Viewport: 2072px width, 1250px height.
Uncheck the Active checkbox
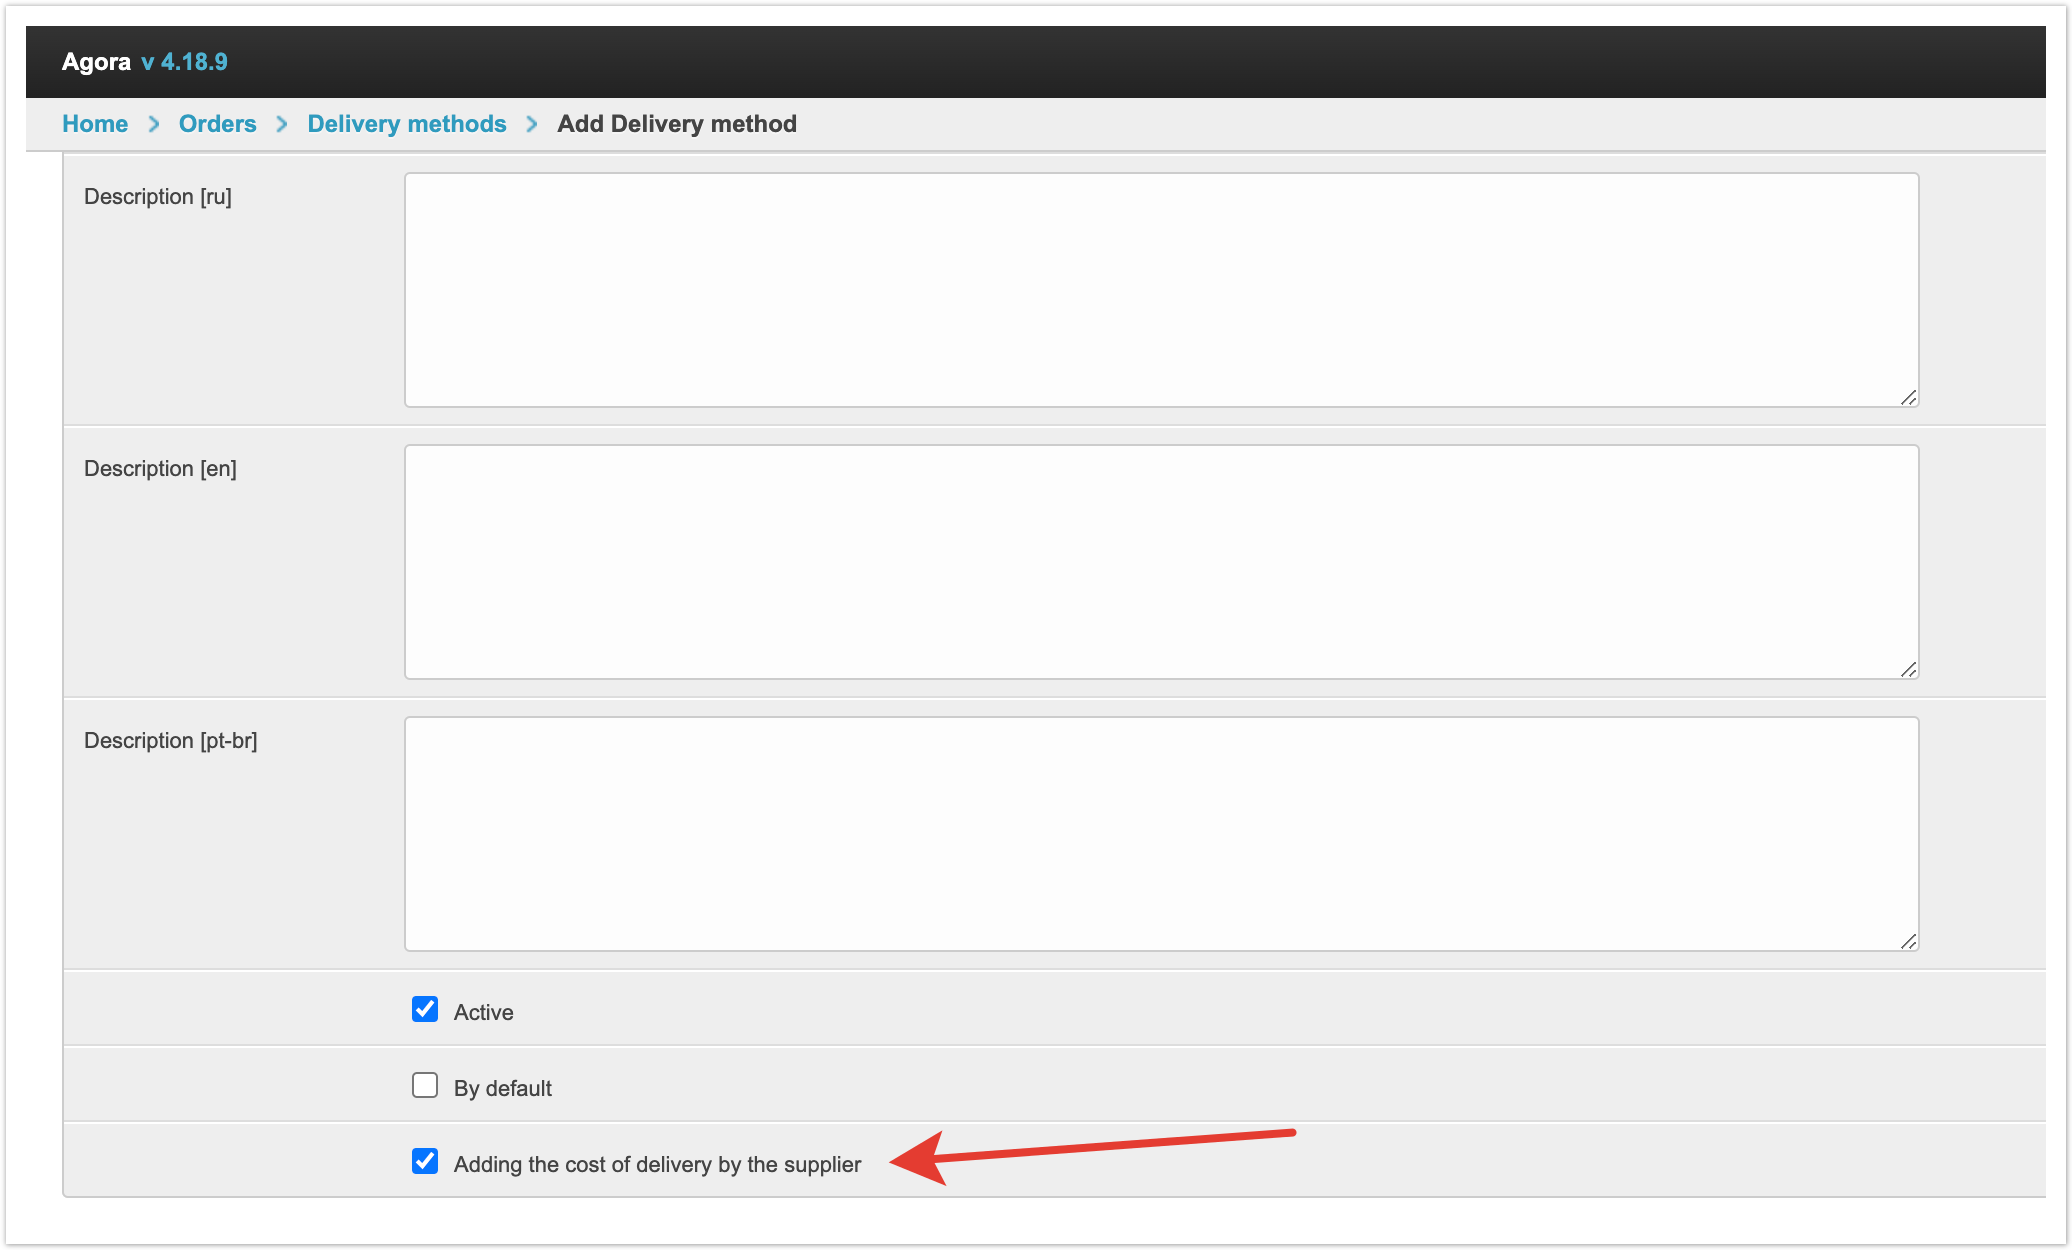[x=425, y=1009]
